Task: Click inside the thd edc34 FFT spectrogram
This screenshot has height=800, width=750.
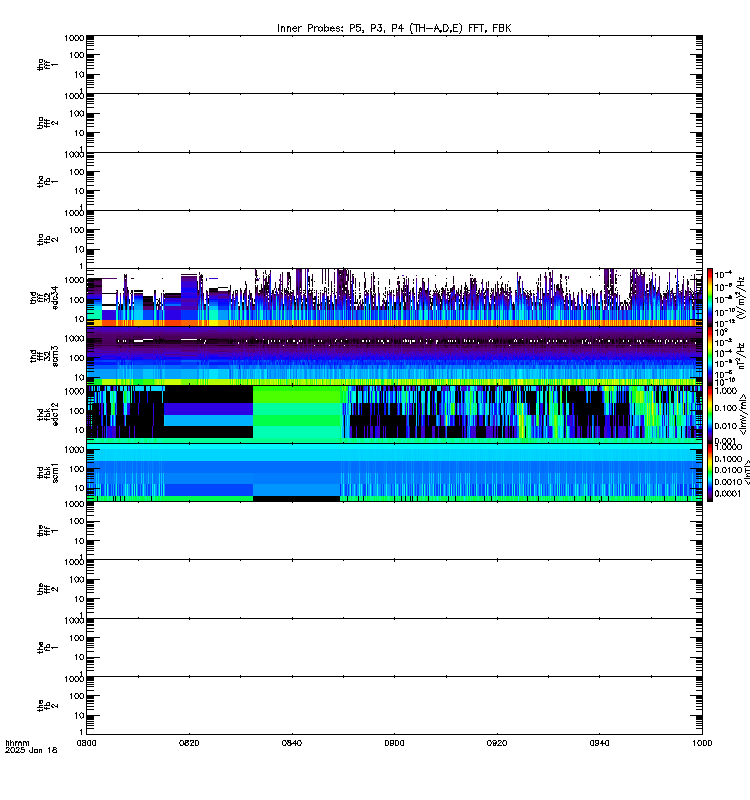Action: click(x=394, y=298)
